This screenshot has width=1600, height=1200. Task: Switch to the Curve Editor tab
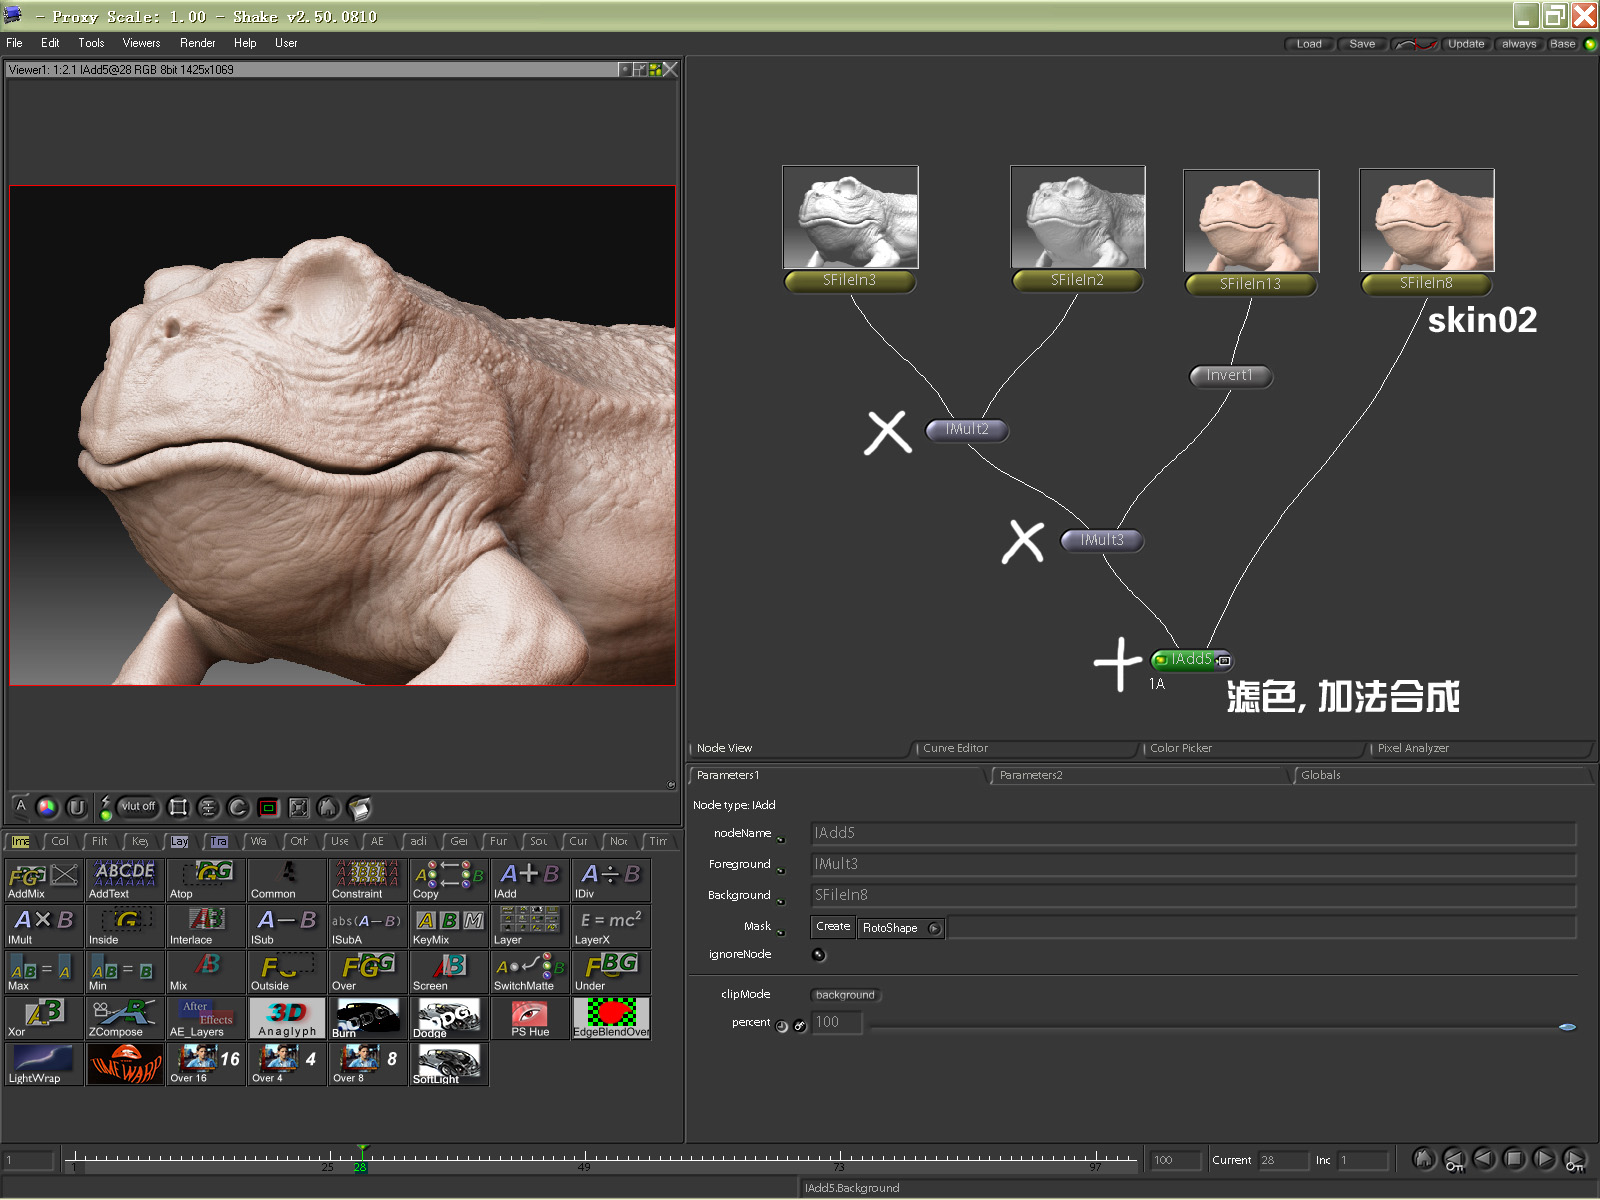point(1026,748)
